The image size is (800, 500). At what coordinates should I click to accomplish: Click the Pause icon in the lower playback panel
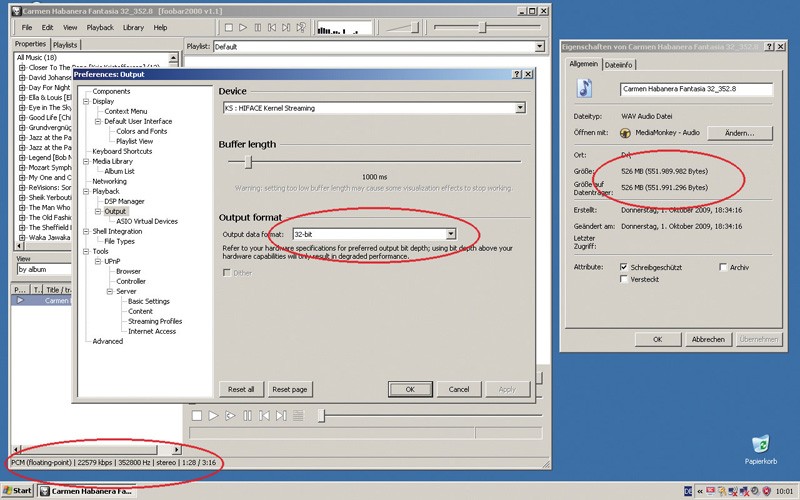click(x=247, y=416)
